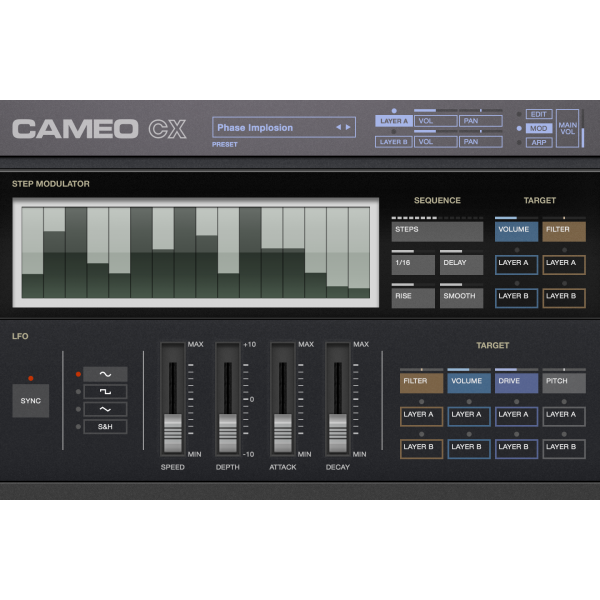The width and height of the screenshot is (600, 600).
Task: Go to next preset with right arrow
Action: click(x=348, y=127)
